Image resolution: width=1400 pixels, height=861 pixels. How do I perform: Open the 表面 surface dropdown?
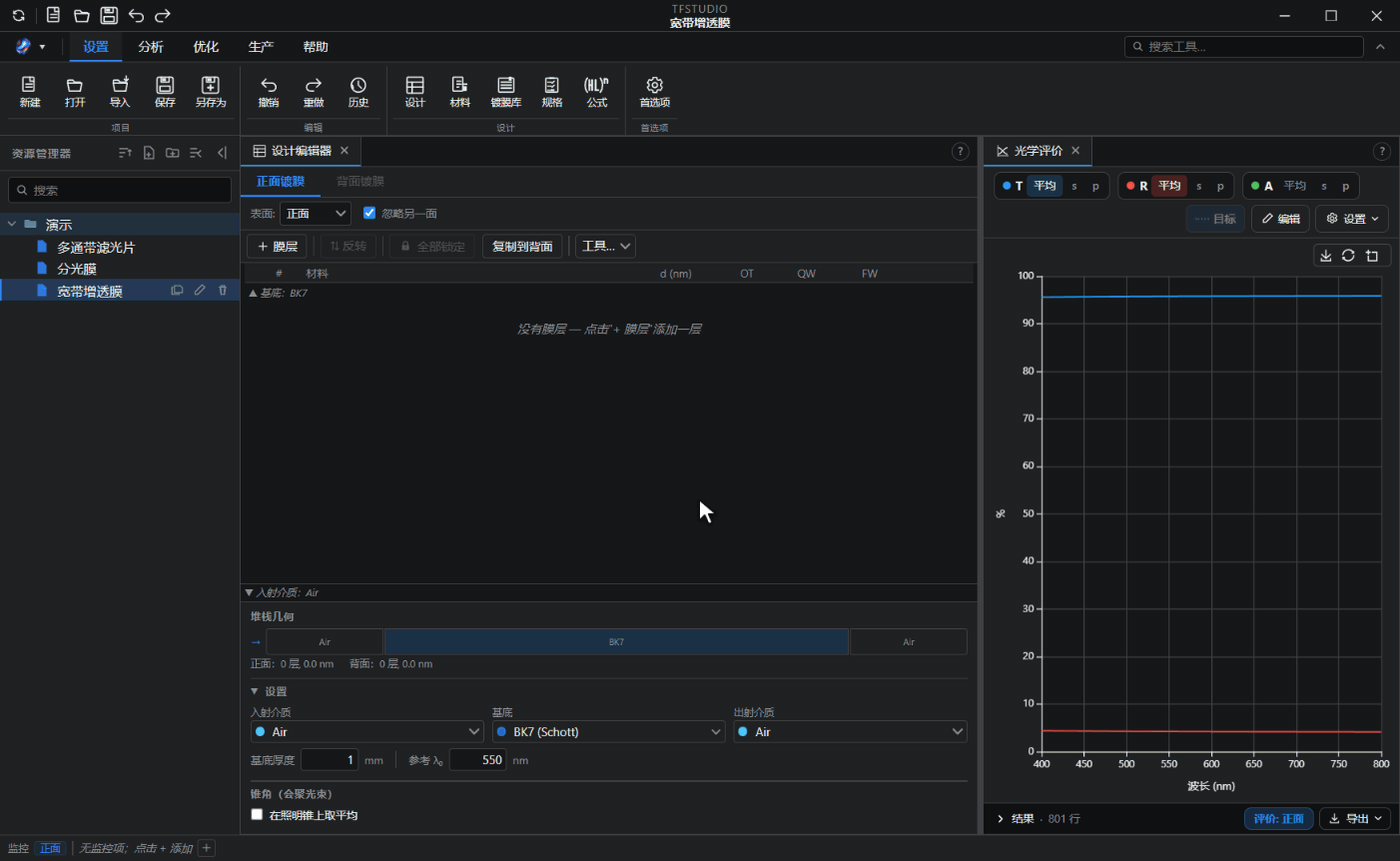(x=315, y=213)
